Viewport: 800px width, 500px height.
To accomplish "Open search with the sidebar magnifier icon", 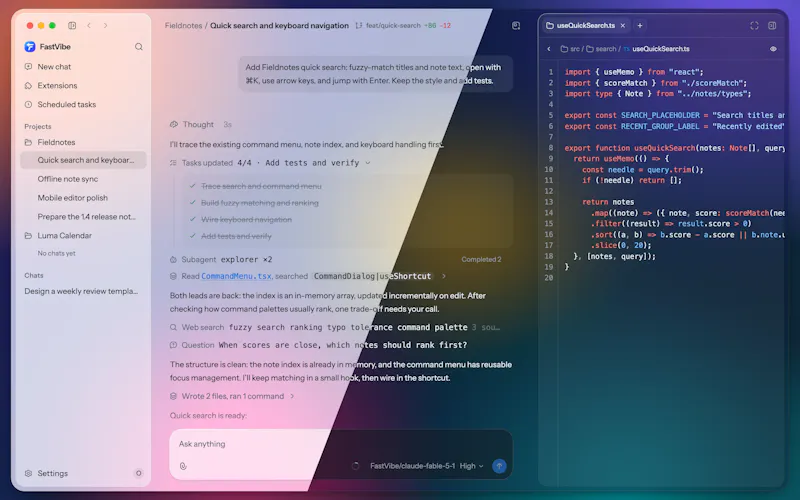I will click(x=138, y=47).
